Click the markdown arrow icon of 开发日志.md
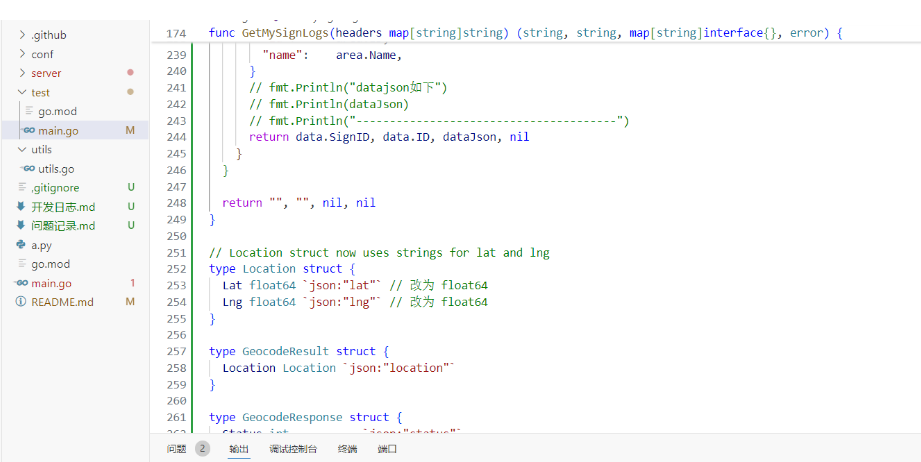Viewport: 921px width, 462px height. (21, 207)
